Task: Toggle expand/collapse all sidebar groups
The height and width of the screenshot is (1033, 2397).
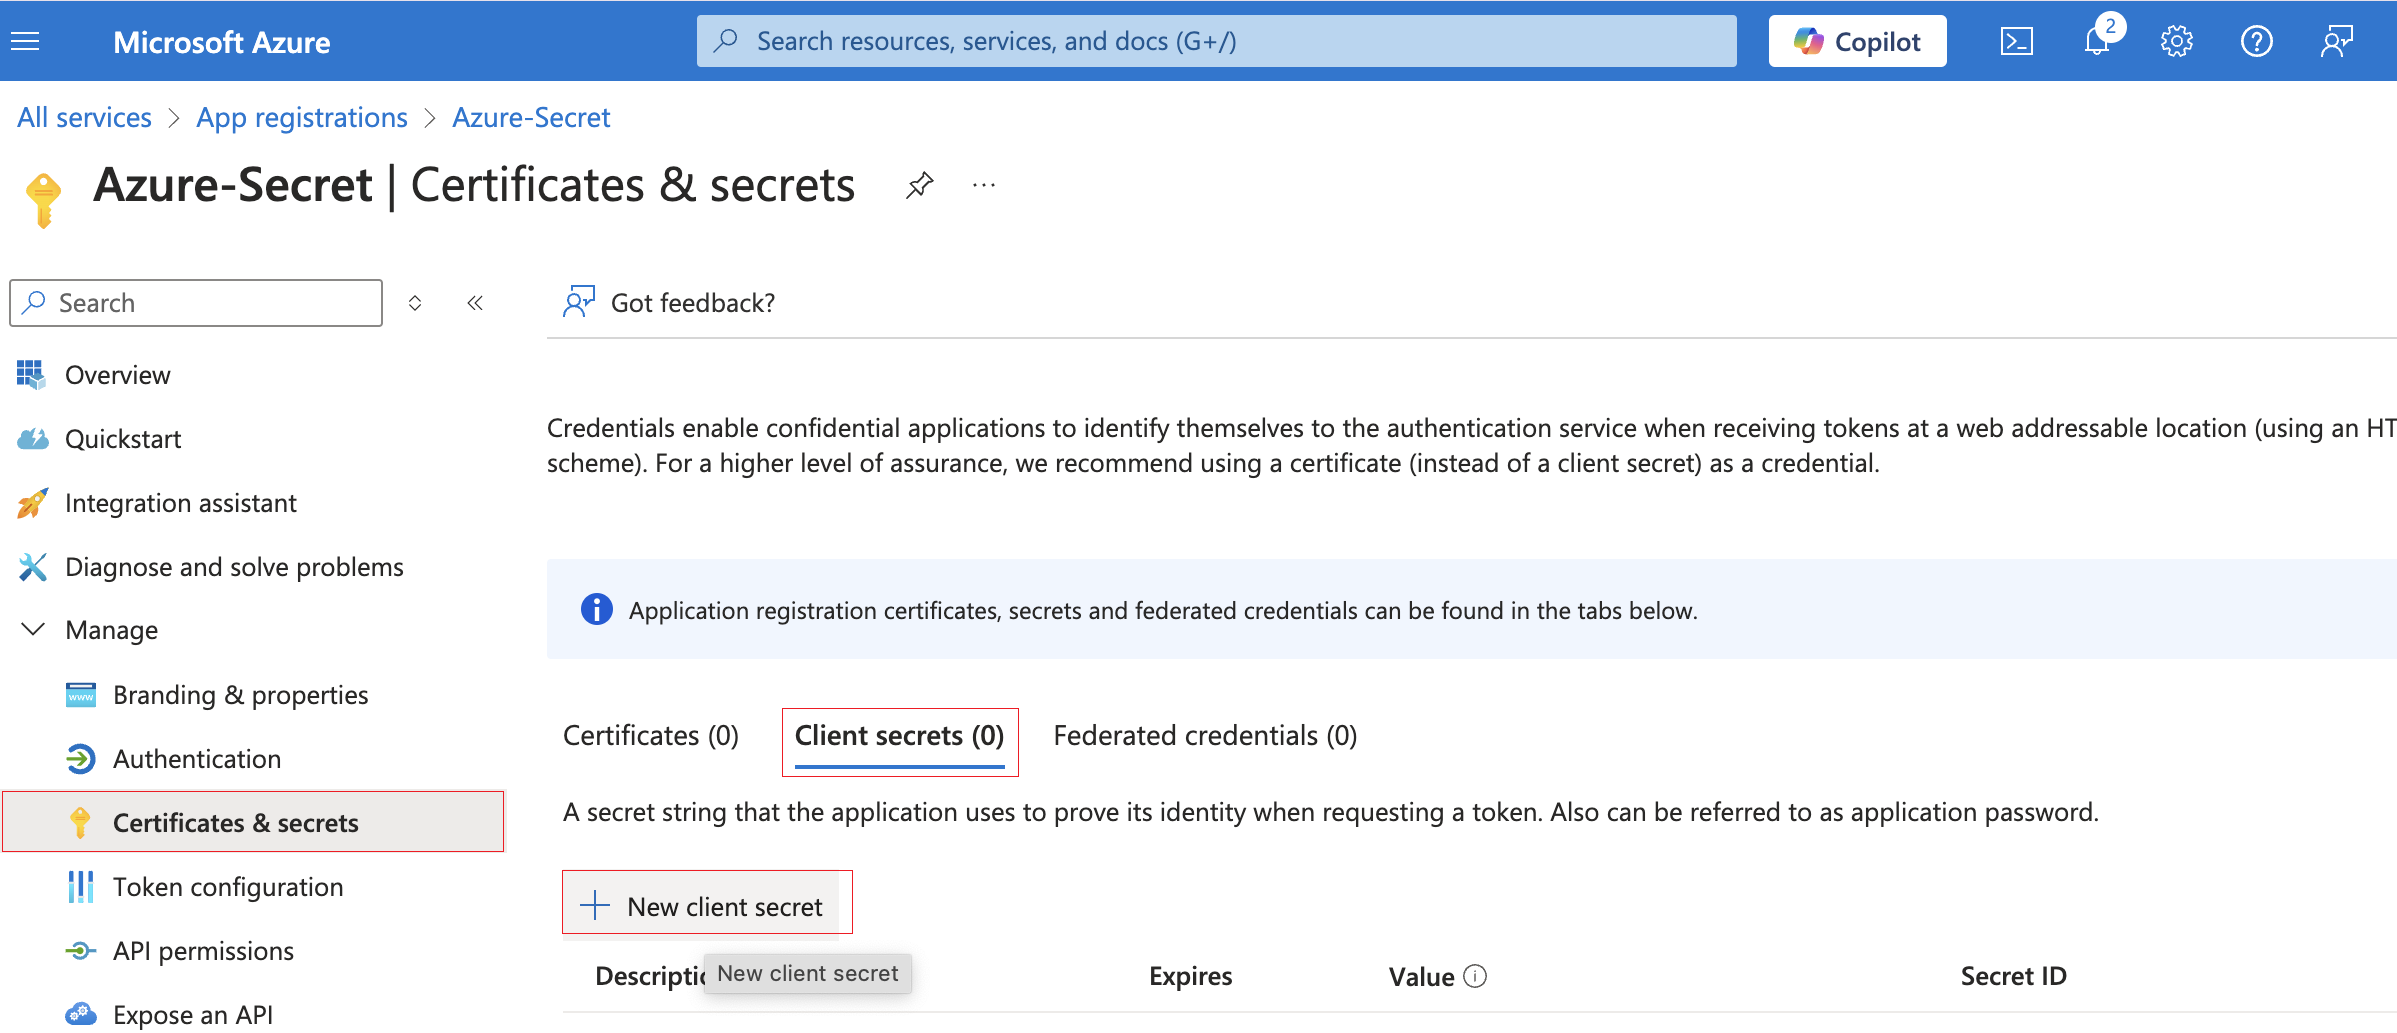Action: [x=415, y=303]
